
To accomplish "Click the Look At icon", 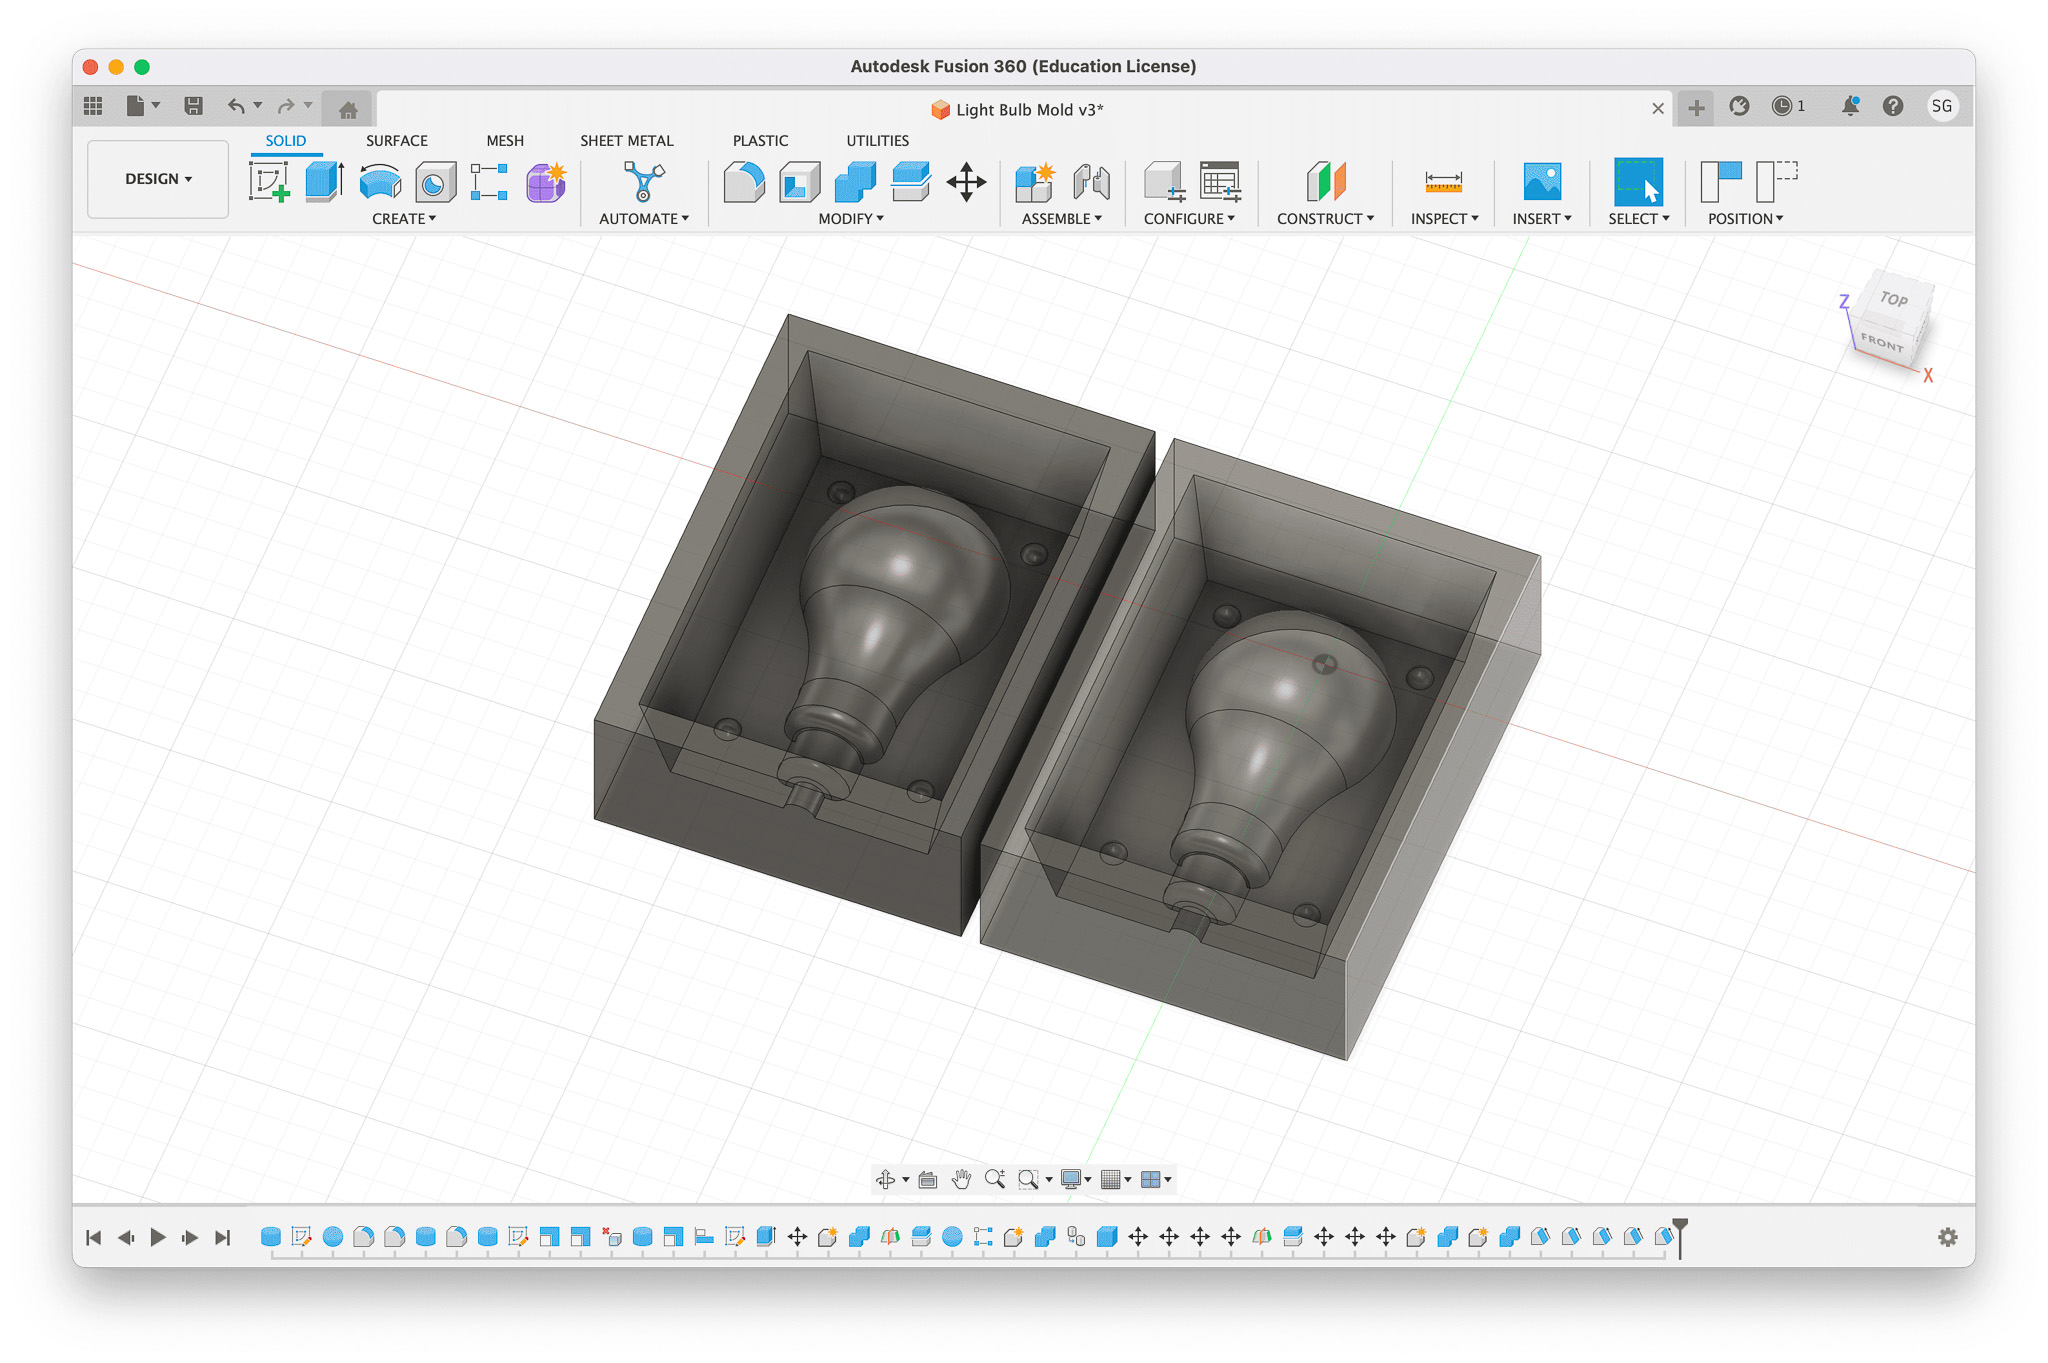I will tap(927, 1180).
